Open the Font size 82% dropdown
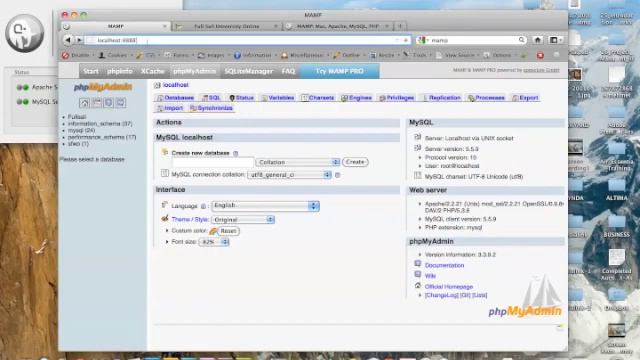The width and height of the screenshot is (640, 360). click(x=214, y=242)
